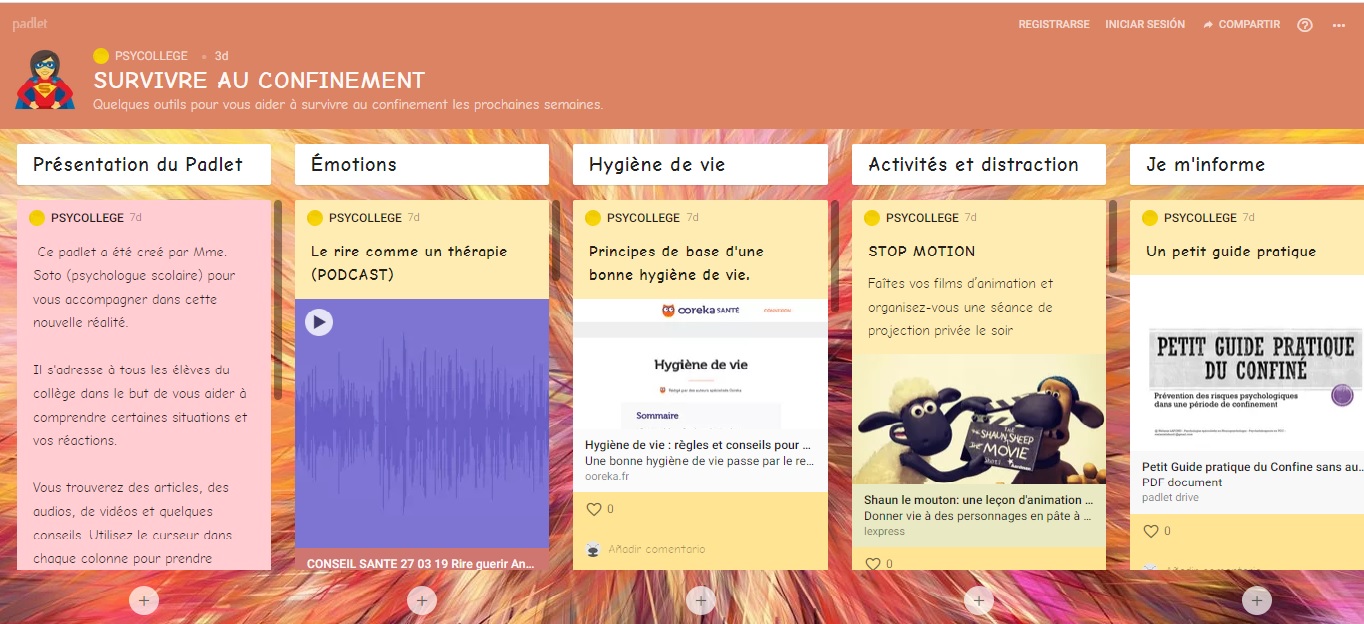Select the Émotions column title

point(354,165)
